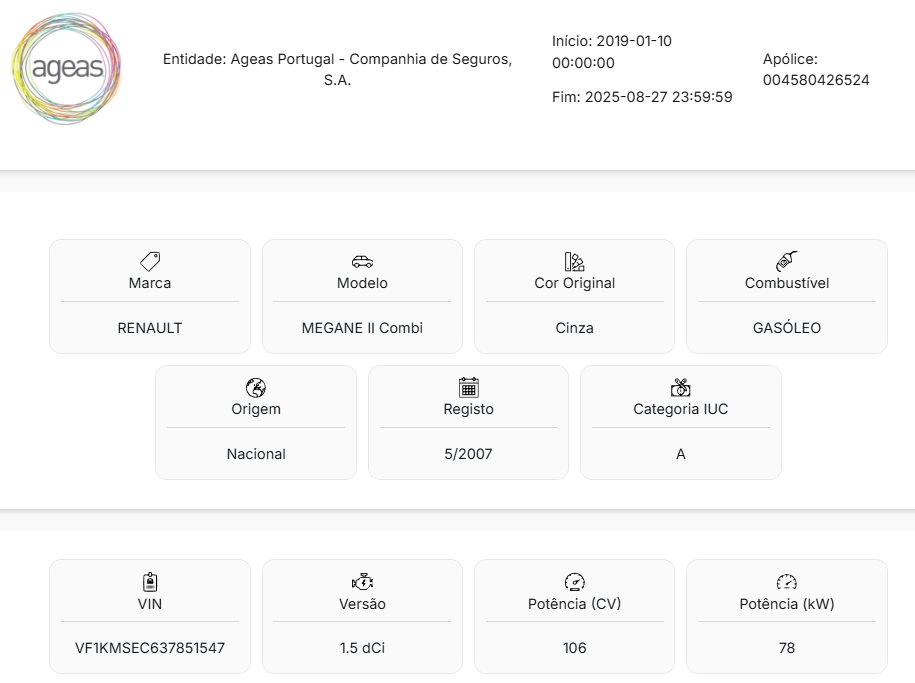Click the car icon above Modelo
The image size is (915, 683).
(x=362, y=262)
